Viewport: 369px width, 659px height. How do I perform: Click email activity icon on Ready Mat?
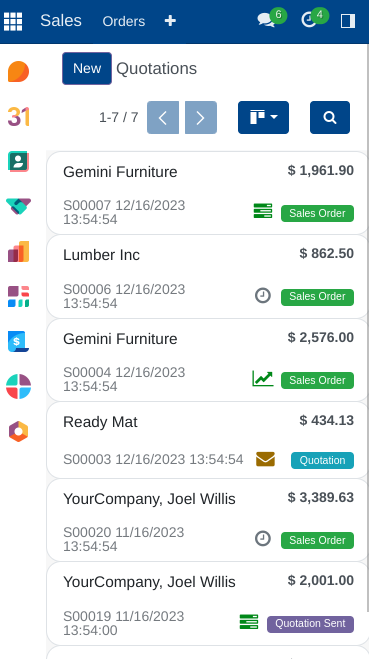coord(266,459)
